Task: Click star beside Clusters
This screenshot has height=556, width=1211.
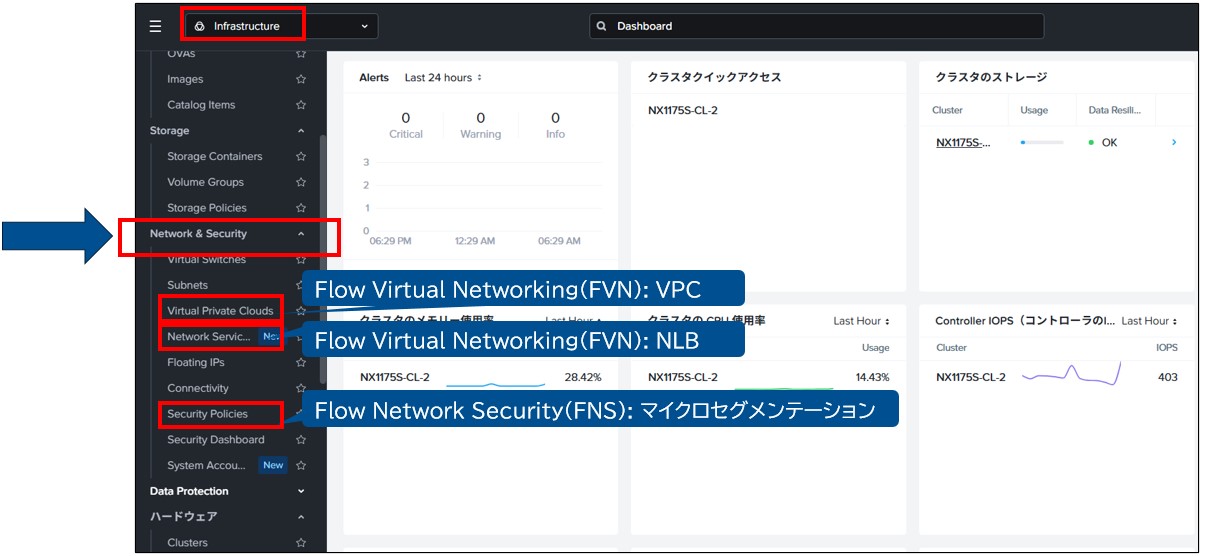Action: pos(301,543)
